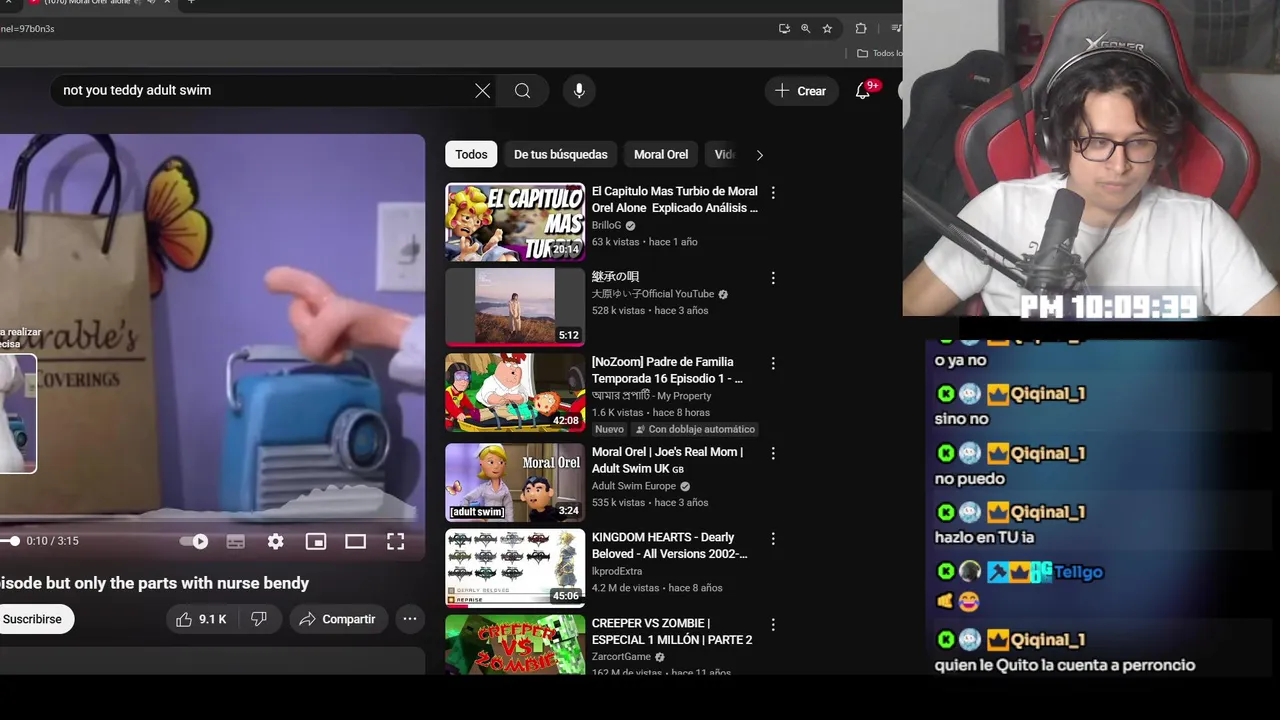This screenshot has height=720, width=1280.
Task: Click the search magnifier button
Action: pos(522,91)
